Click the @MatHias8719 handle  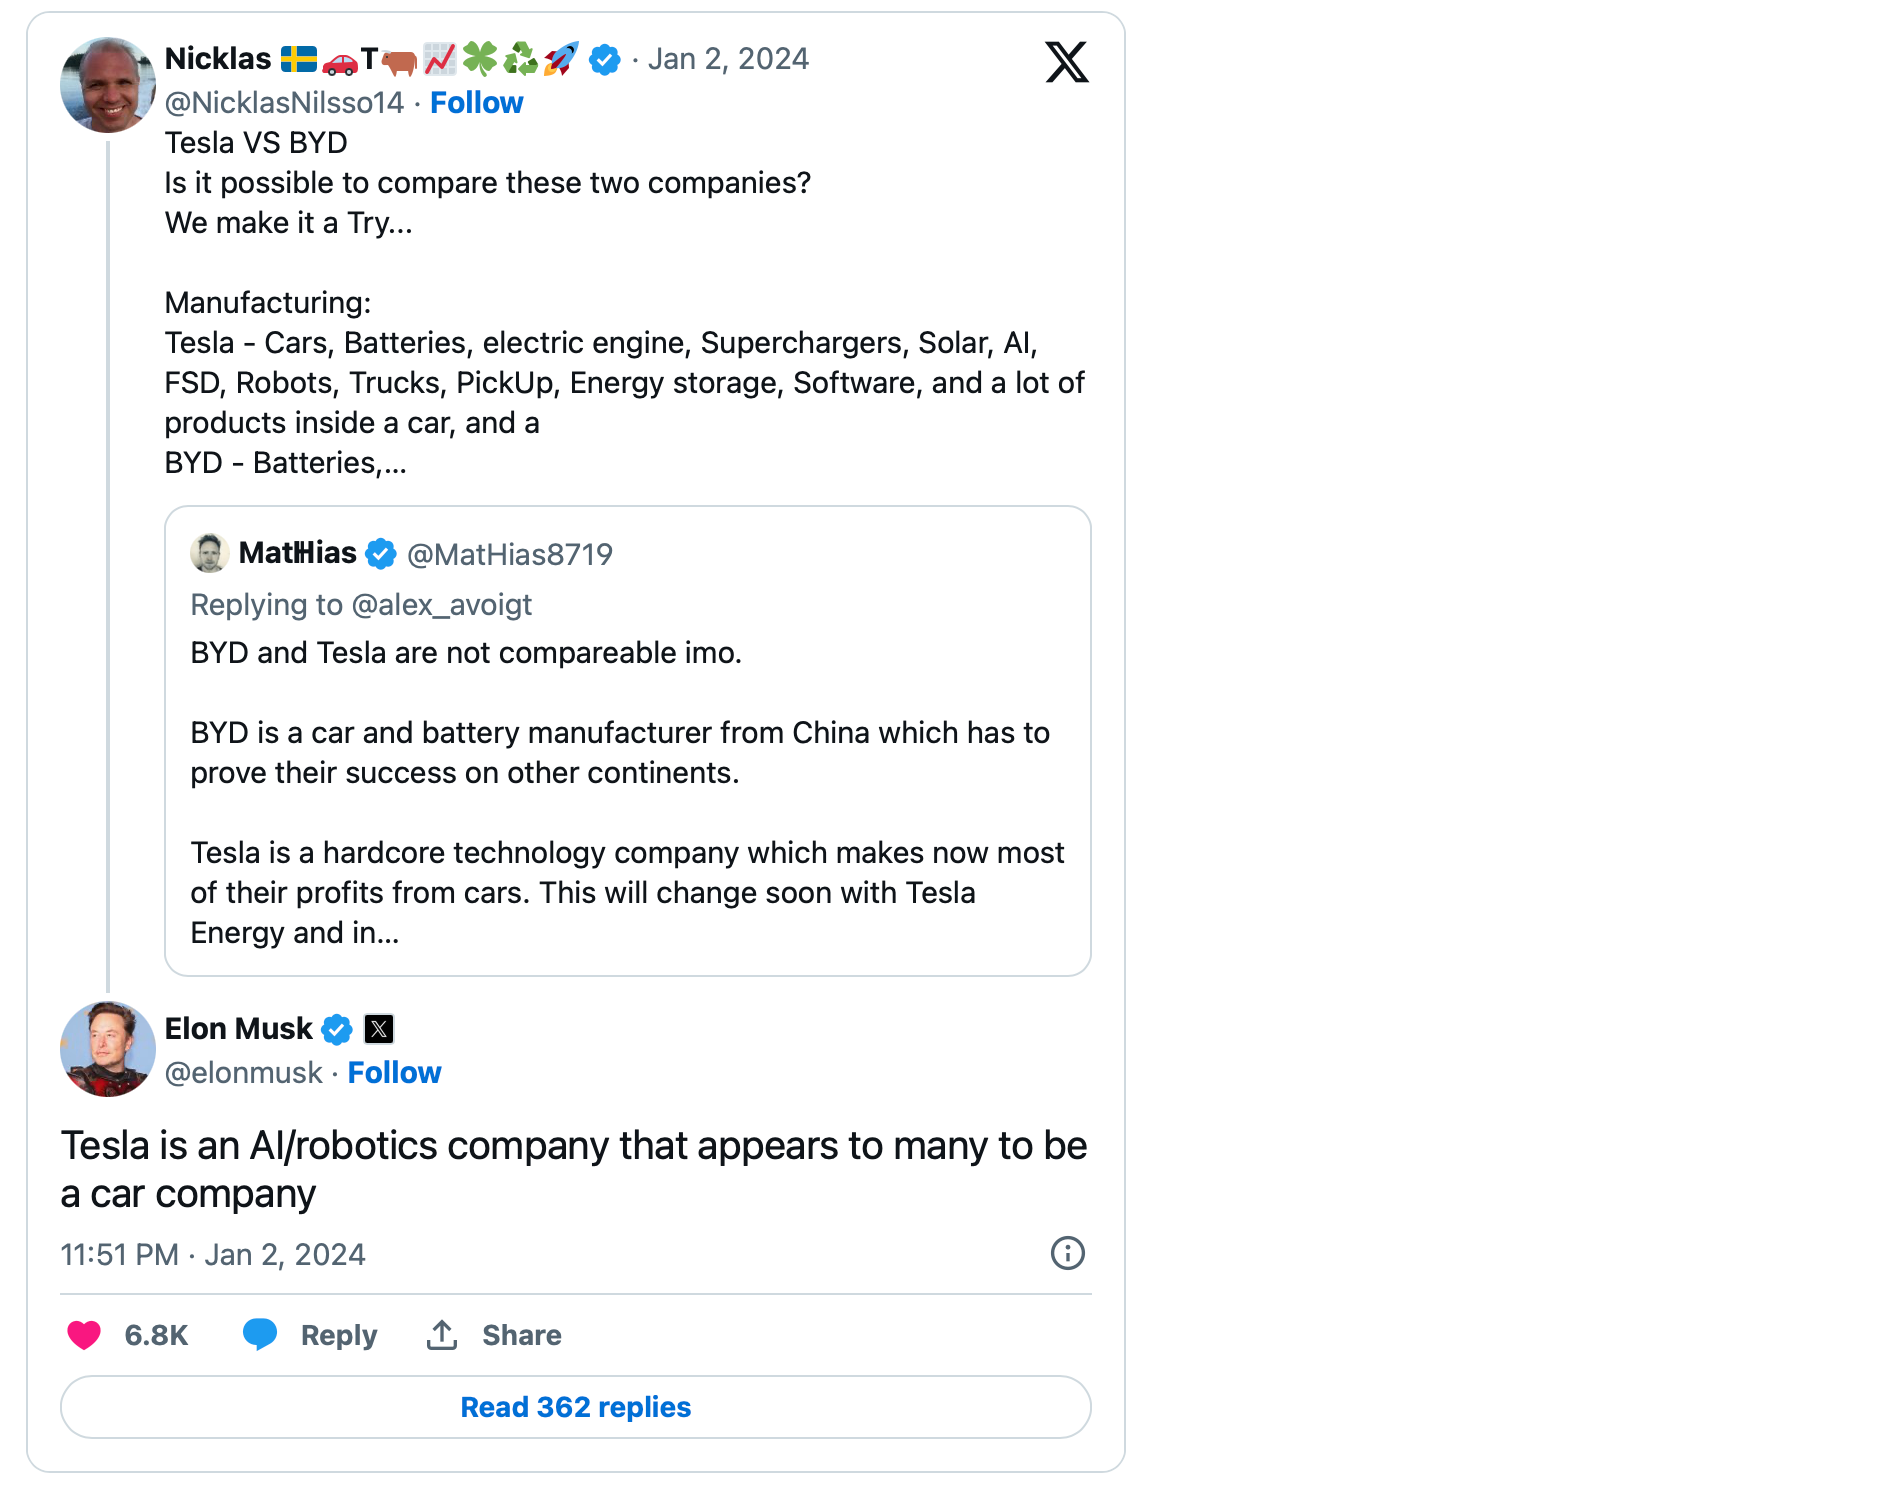[x=509, y=555]
